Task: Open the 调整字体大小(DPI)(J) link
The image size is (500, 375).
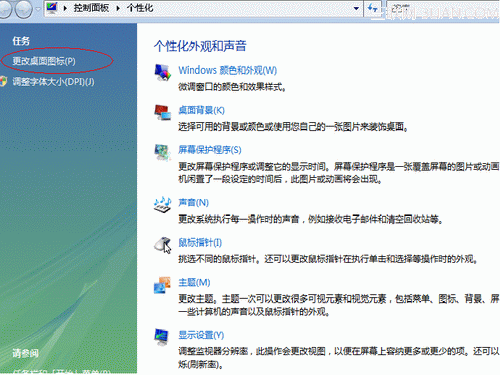Action: (53, 82)
